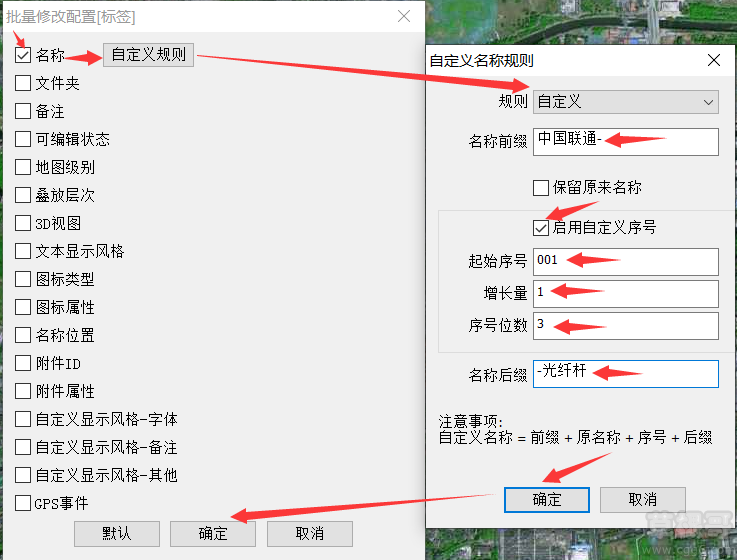737x560 pixels.
Task: Tick the 附件ID checkbox
Action: click(x=23, y=363)
